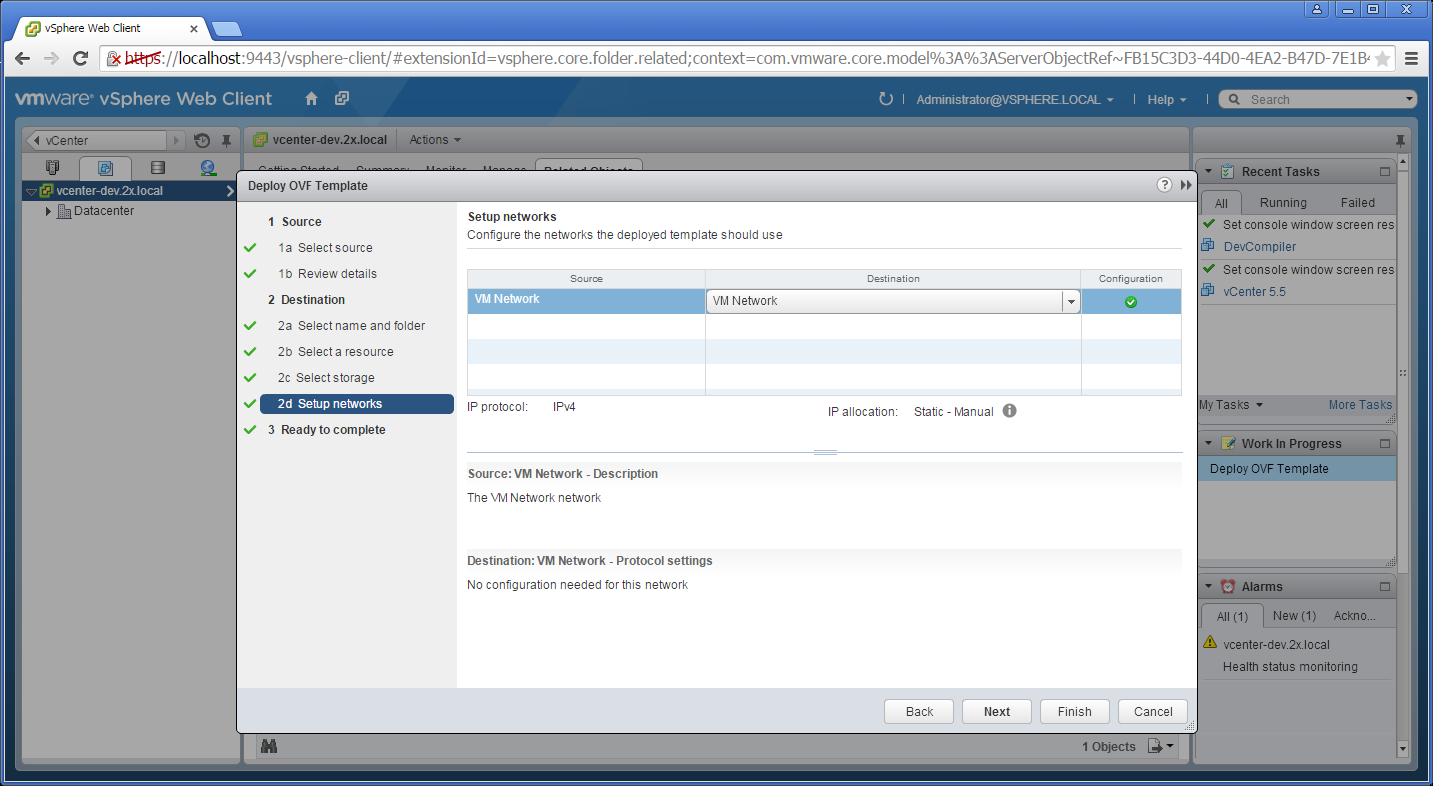
Task: Click the browser reload icon
Action: [81, 58]
